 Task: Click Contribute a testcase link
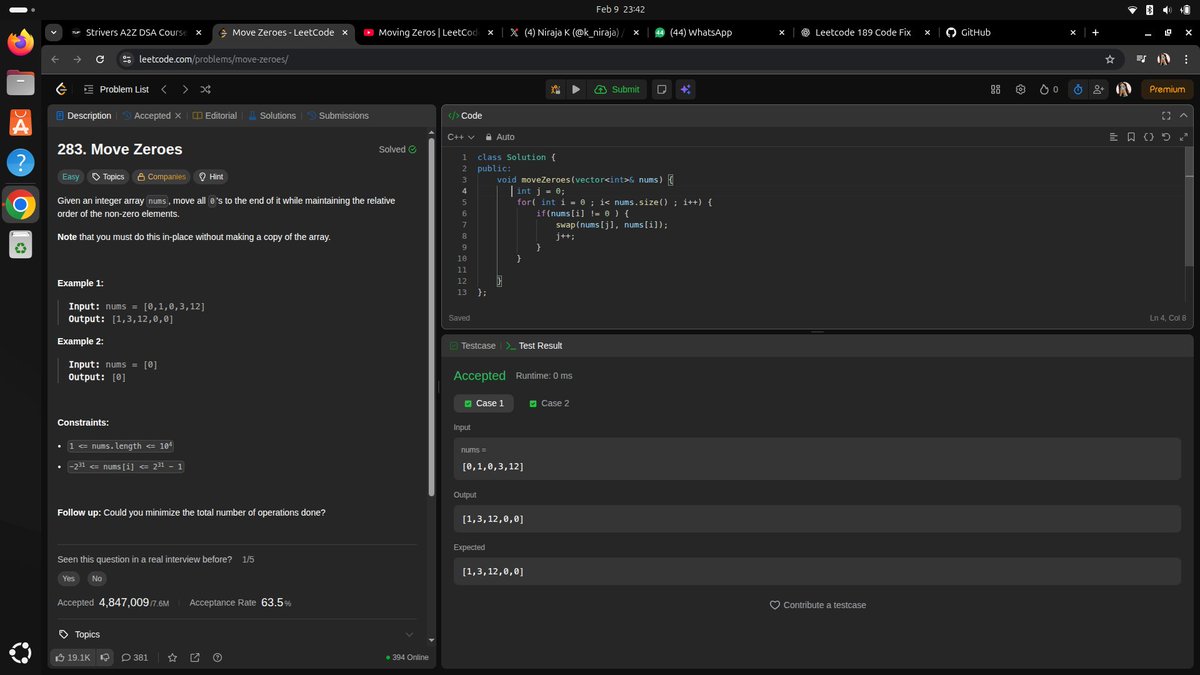(x=817, y=605)
